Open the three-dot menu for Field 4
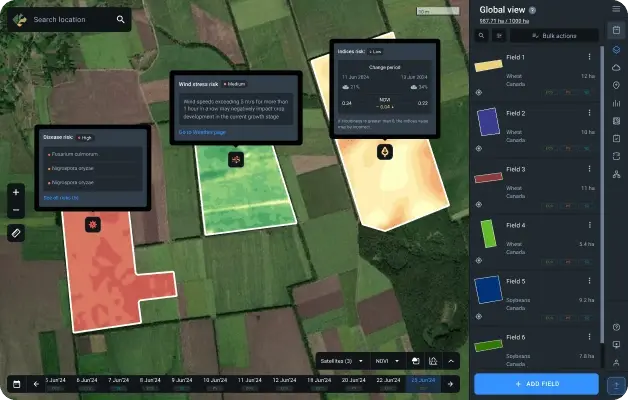 click(x=589, y=226)
